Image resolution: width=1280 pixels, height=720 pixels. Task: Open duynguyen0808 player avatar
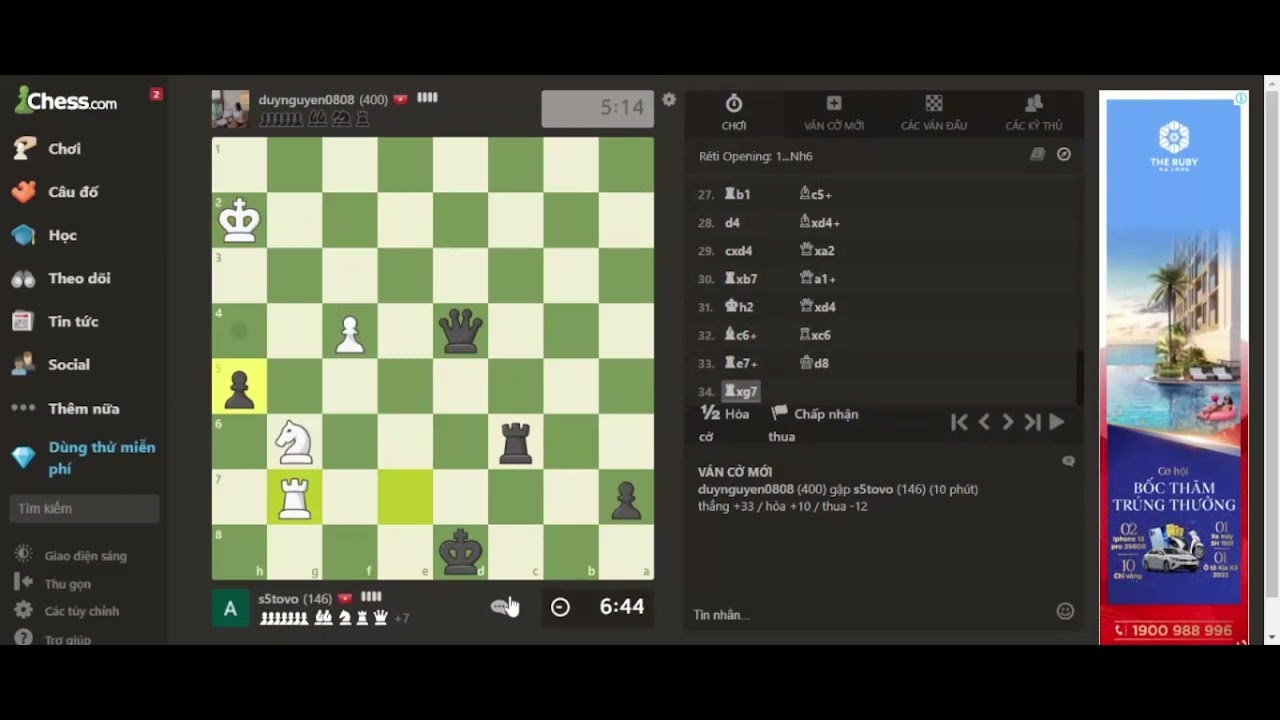pyautogui.click(x=230, y=109)
